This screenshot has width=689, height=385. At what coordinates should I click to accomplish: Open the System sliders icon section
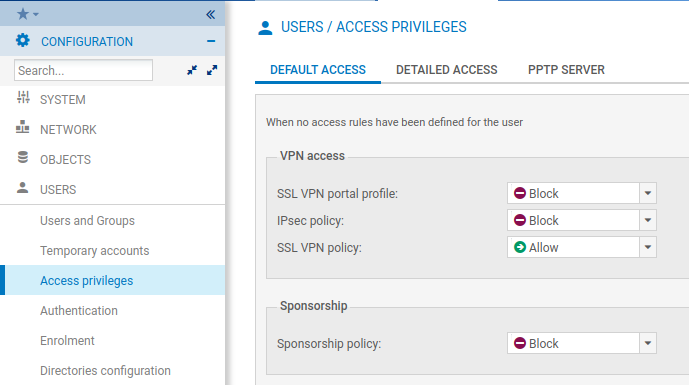click(23, 98)
